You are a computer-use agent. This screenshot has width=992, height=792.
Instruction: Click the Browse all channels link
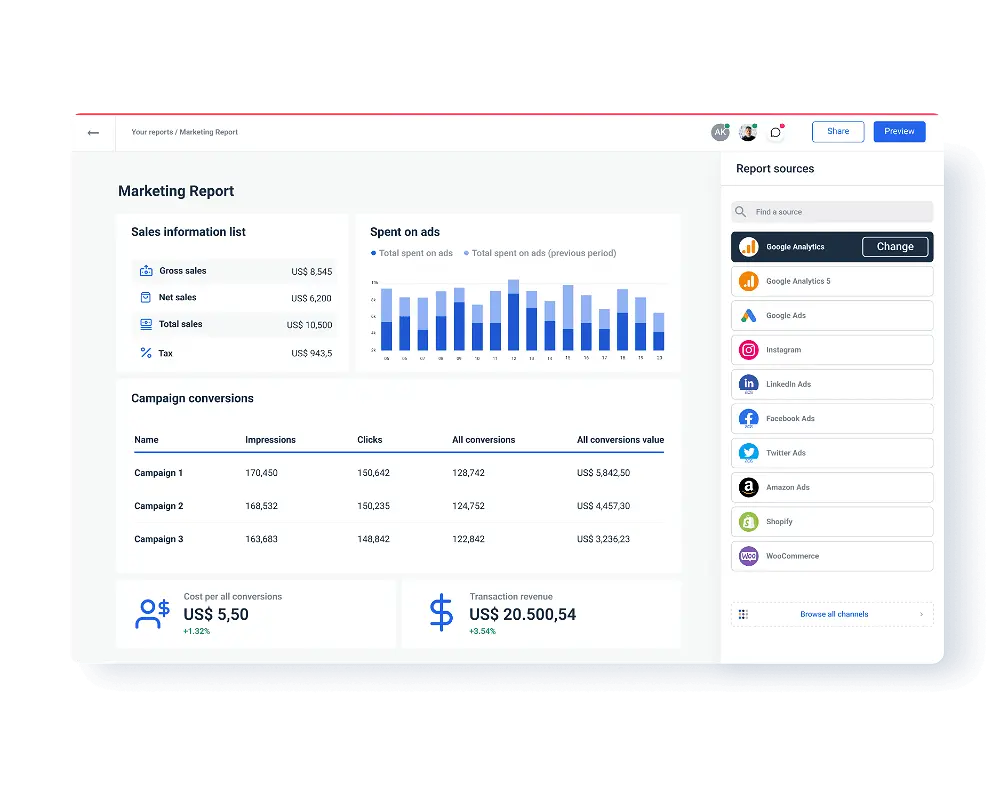point(834,614)
